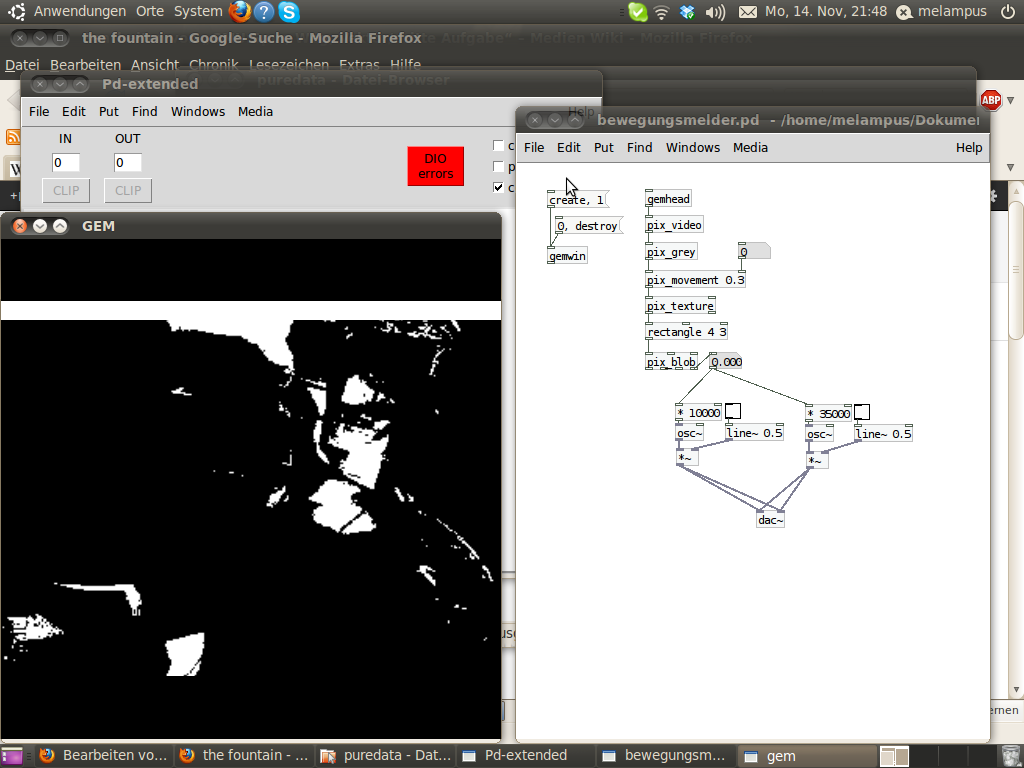Open melampus user menu in top panel

coord(942,11)
